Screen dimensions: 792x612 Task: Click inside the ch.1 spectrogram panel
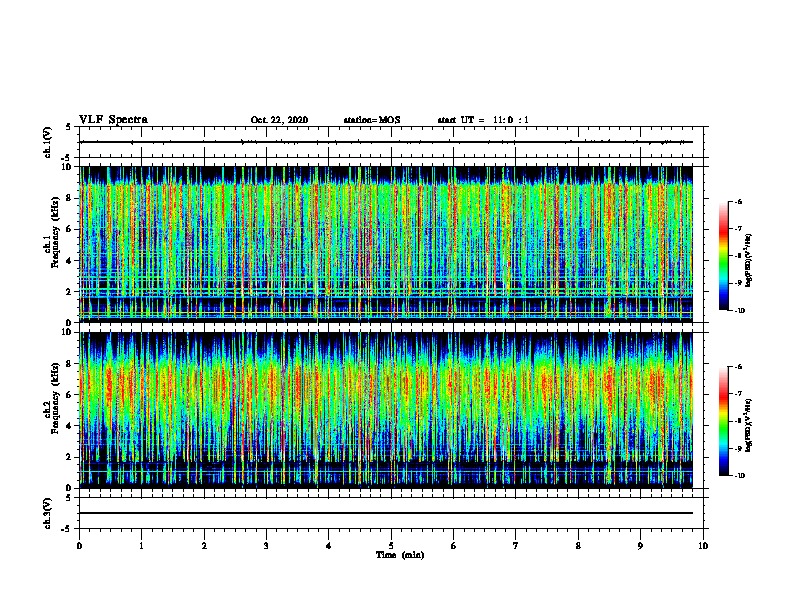click(x=386, y=244)
